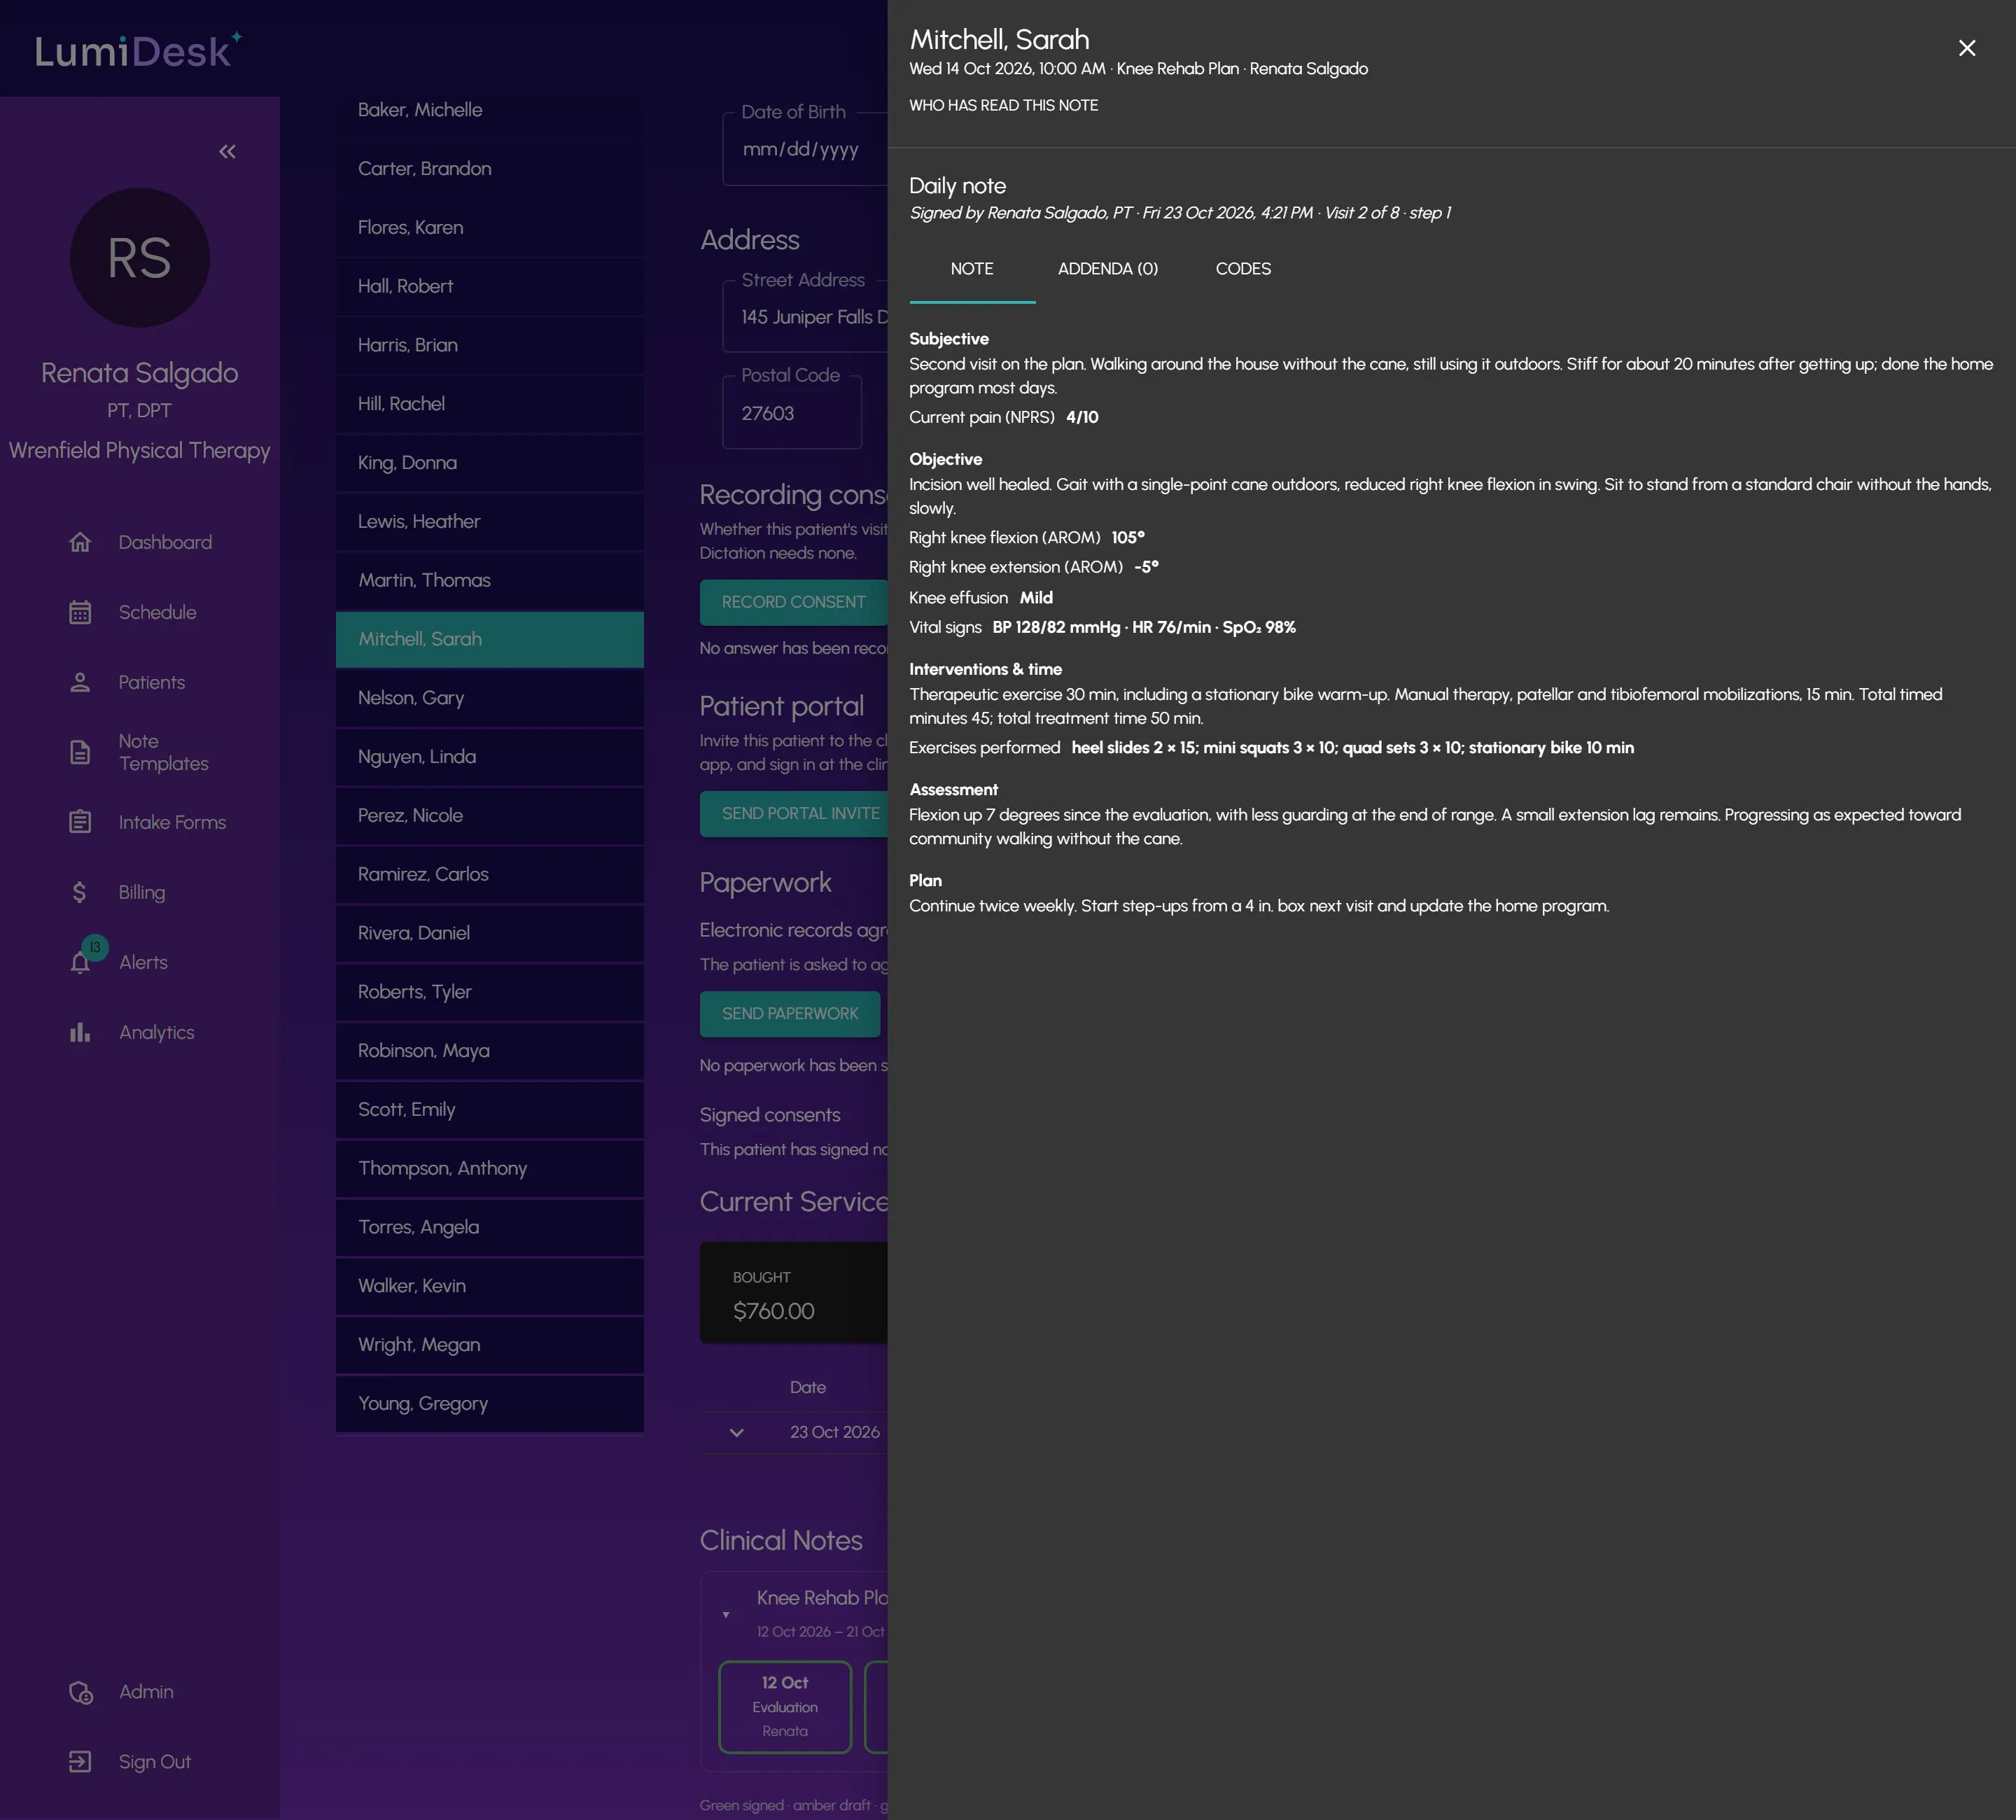
Task: Switch to the NOTE tab
Action: (972, 269)
